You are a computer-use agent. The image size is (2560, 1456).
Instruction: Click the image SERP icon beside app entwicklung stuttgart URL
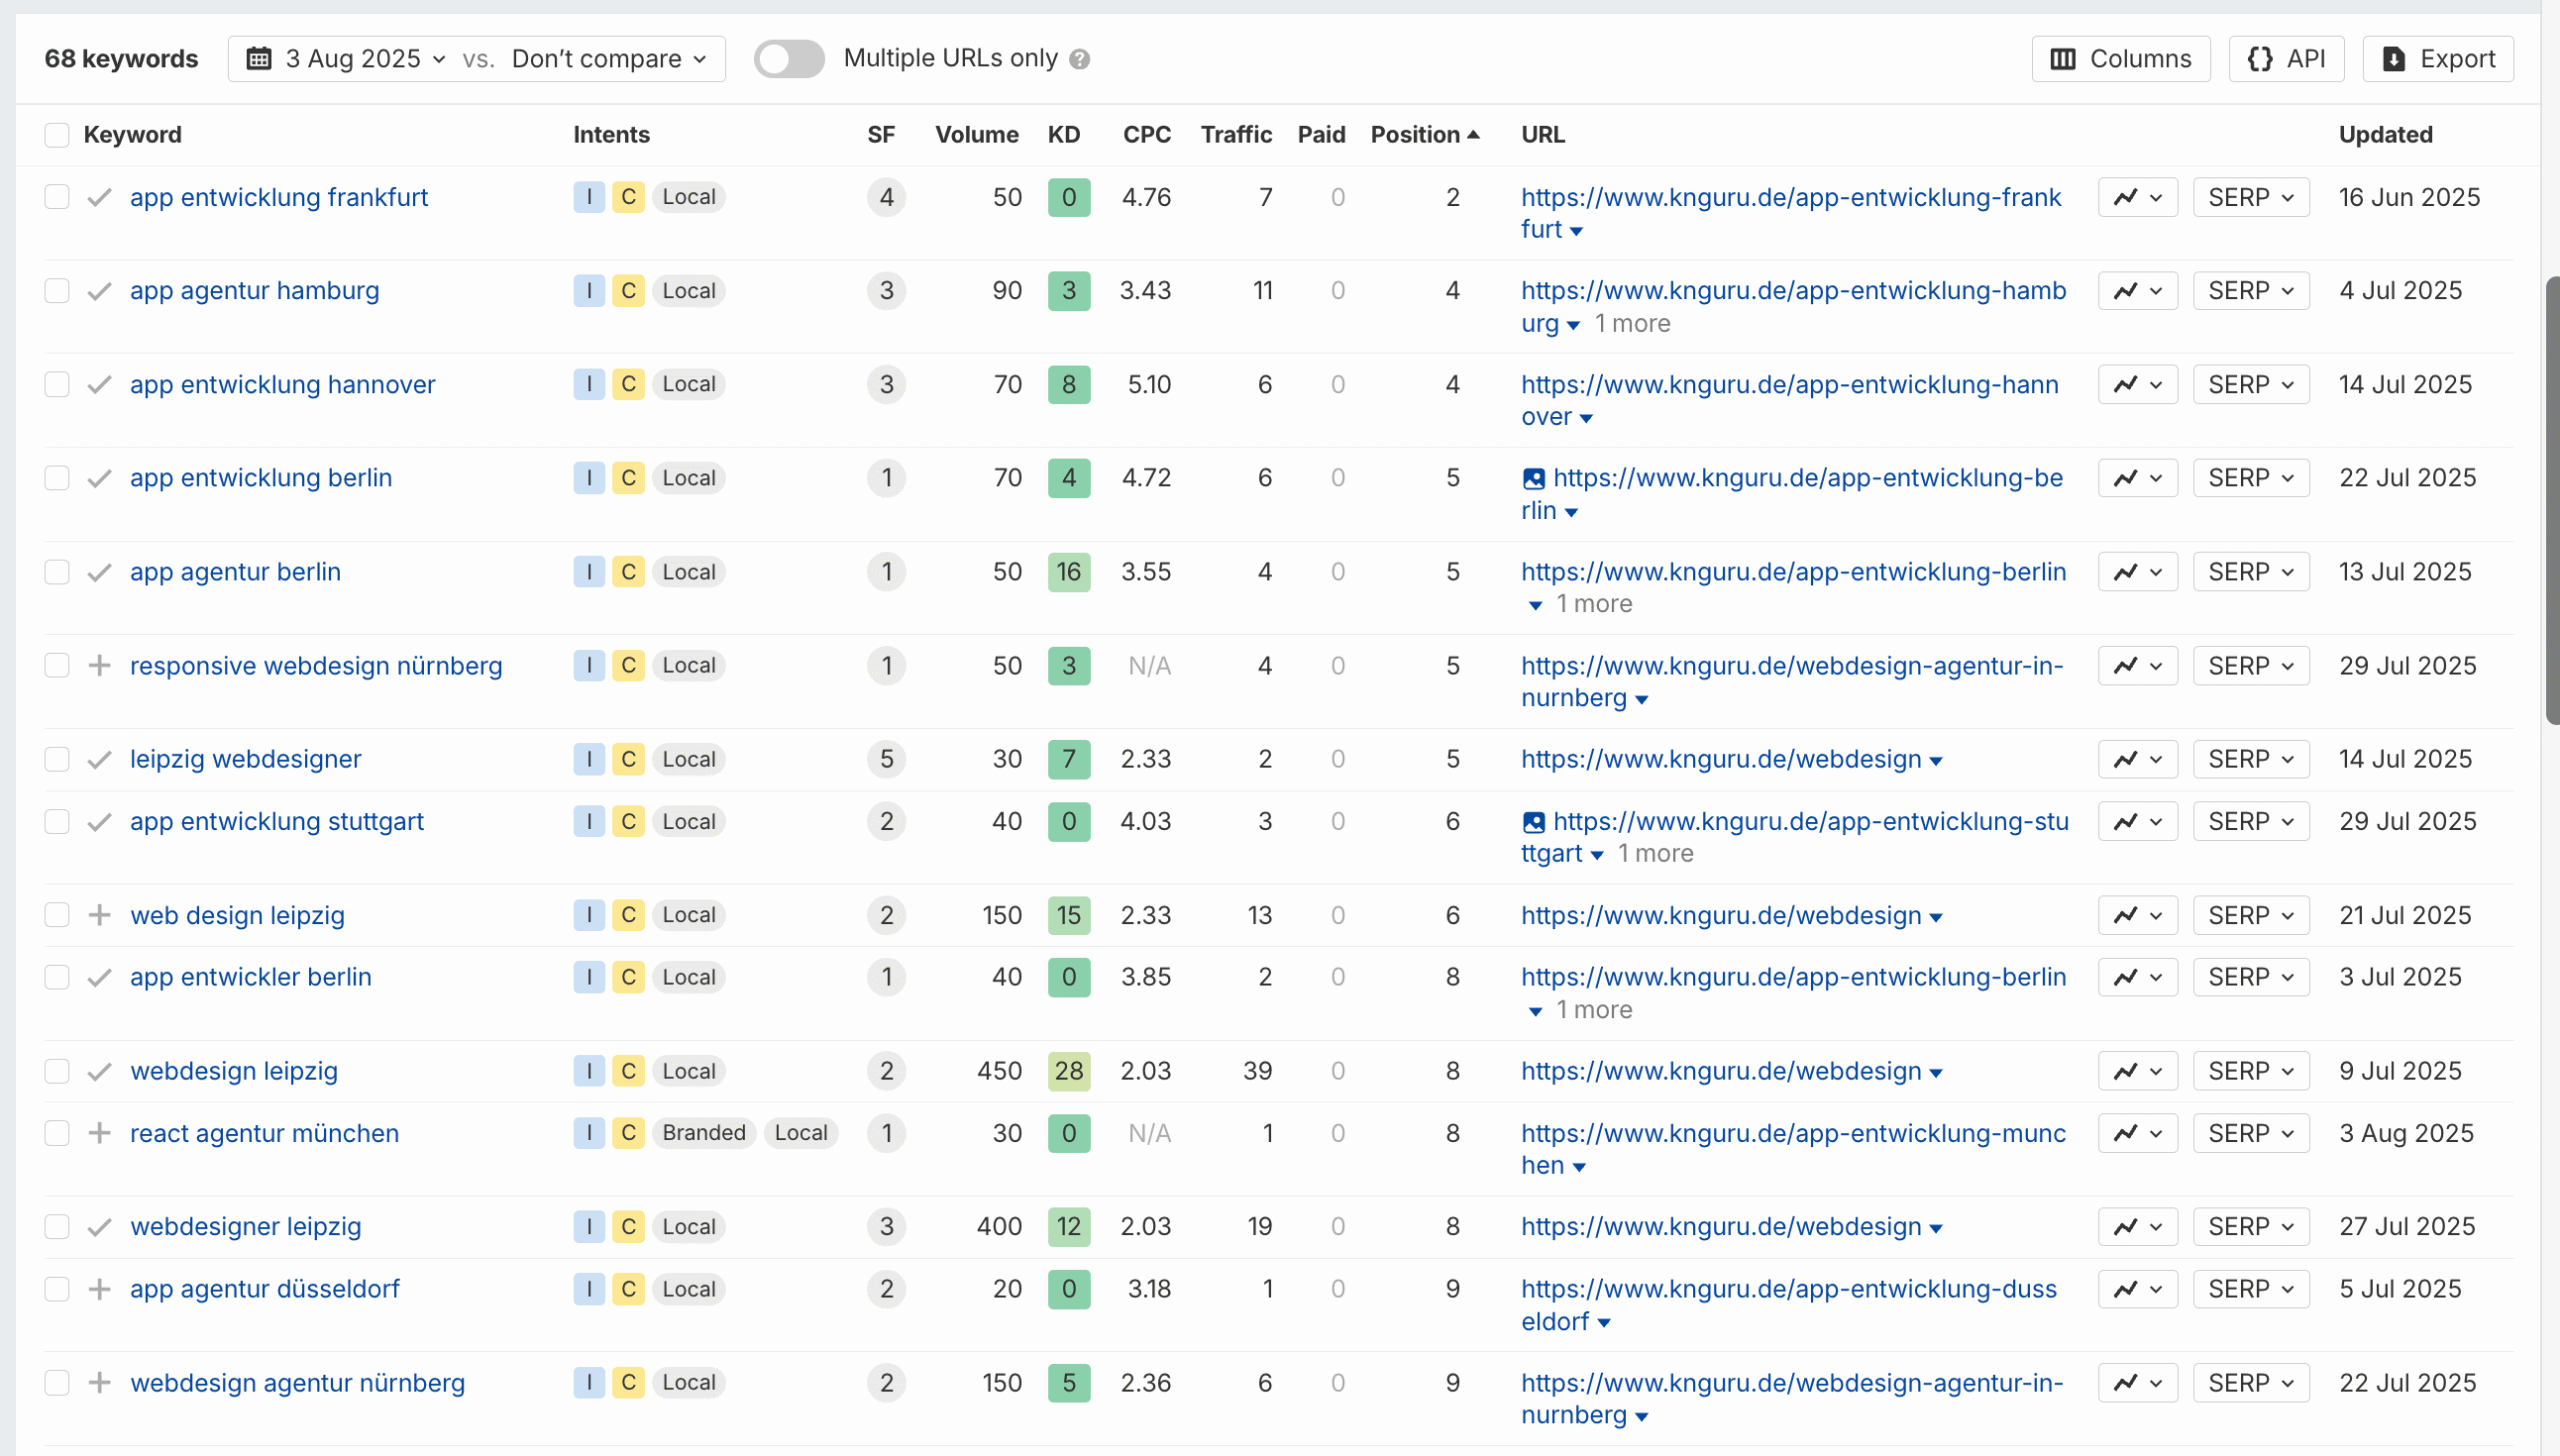click(x=1533, y=821)
